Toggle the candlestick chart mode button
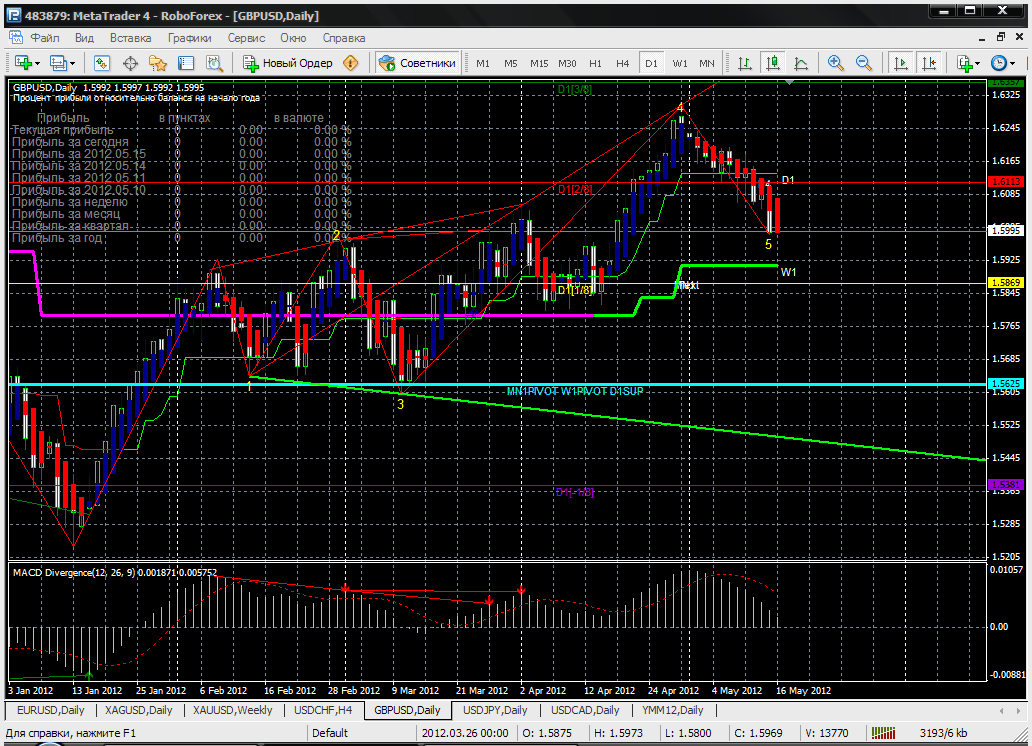 pyautogui.click(x=773, y=63)
